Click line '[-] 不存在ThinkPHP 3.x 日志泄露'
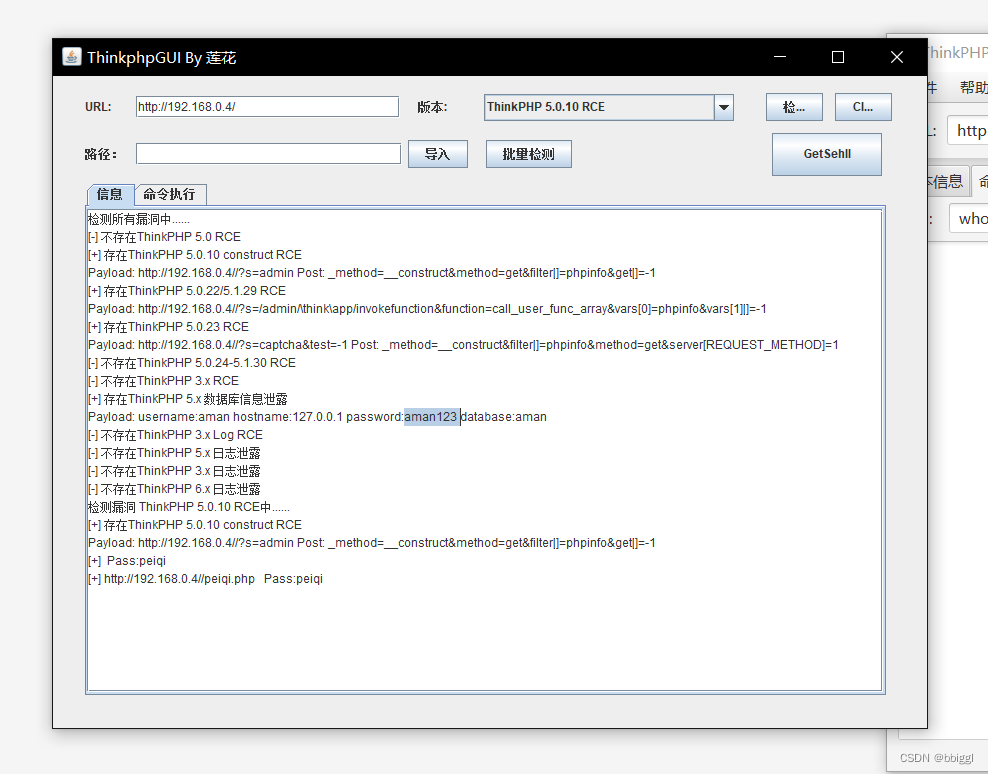The height and width of the screenshot is (774, 988). (174, 471)
